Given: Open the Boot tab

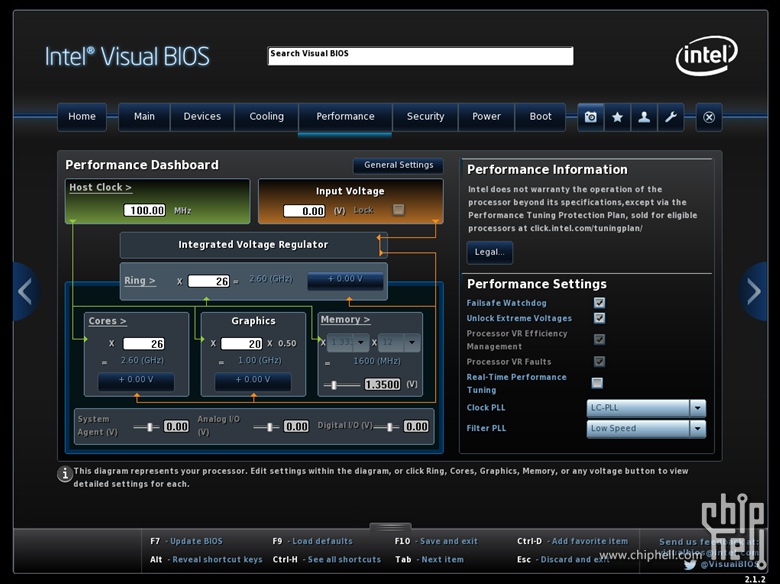Looking at the screenshot, I should pos(541,117).
